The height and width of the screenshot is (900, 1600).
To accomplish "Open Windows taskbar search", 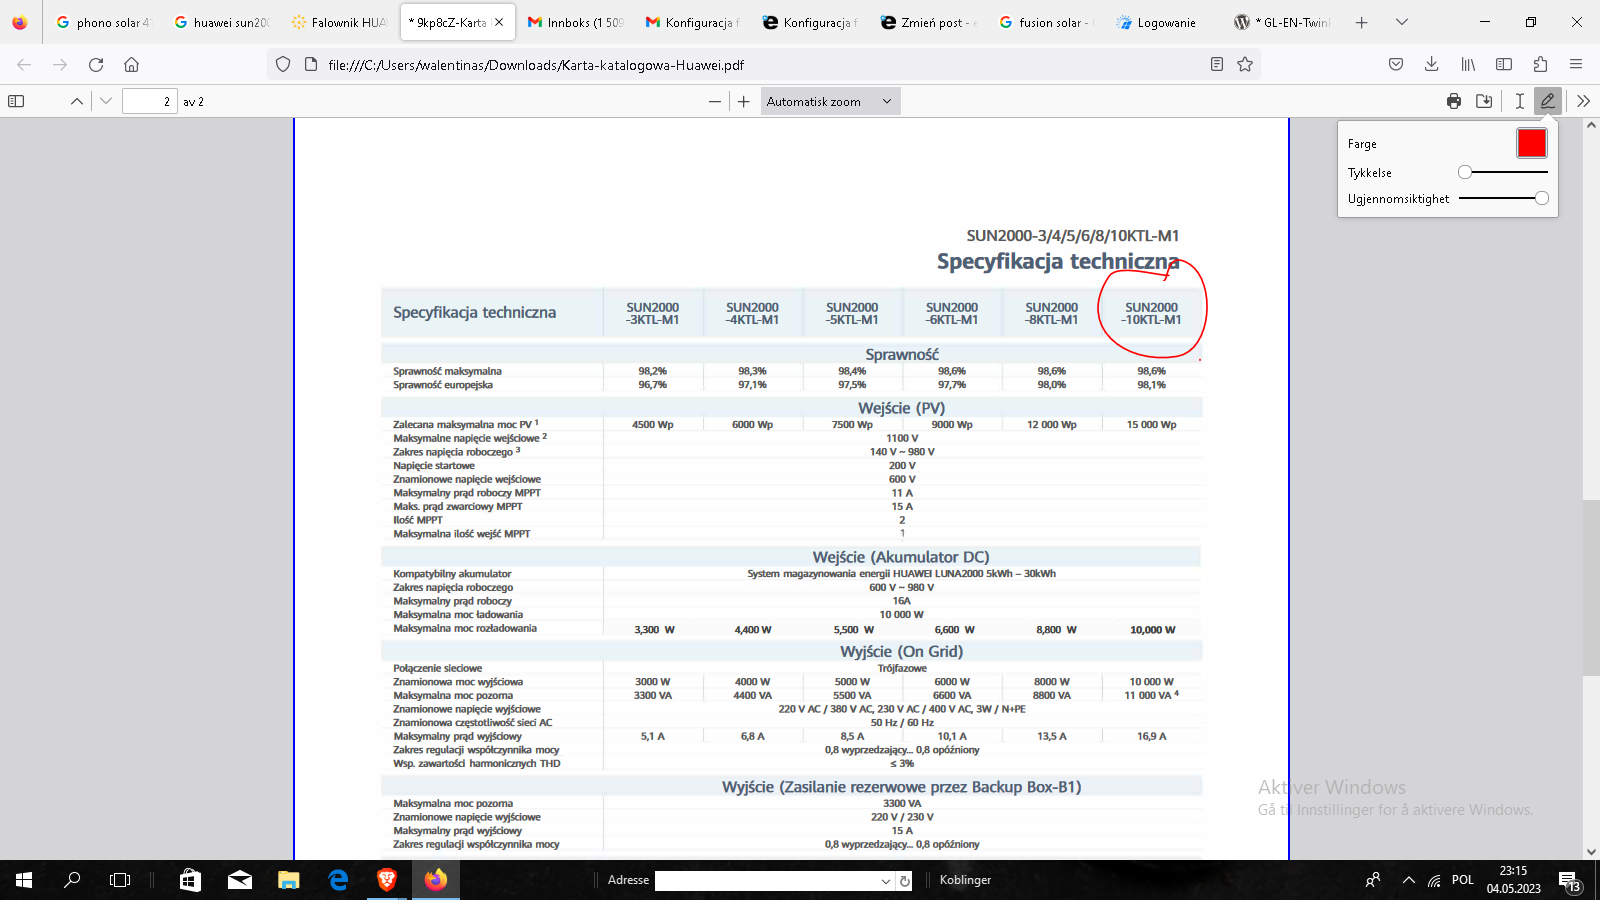I will [x=72, y=880].
